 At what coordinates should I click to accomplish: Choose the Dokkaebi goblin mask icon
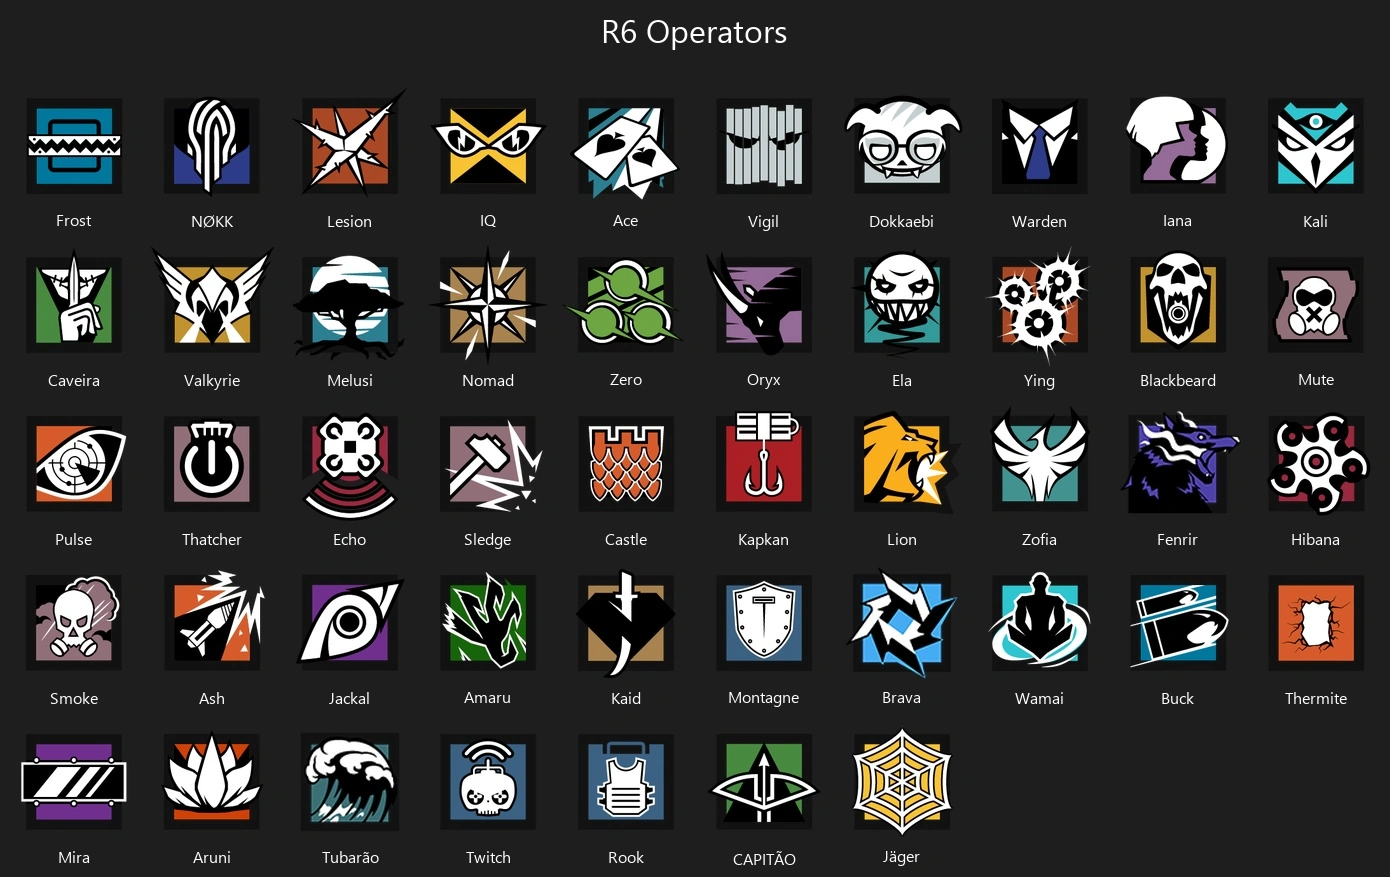coord(902,145)
